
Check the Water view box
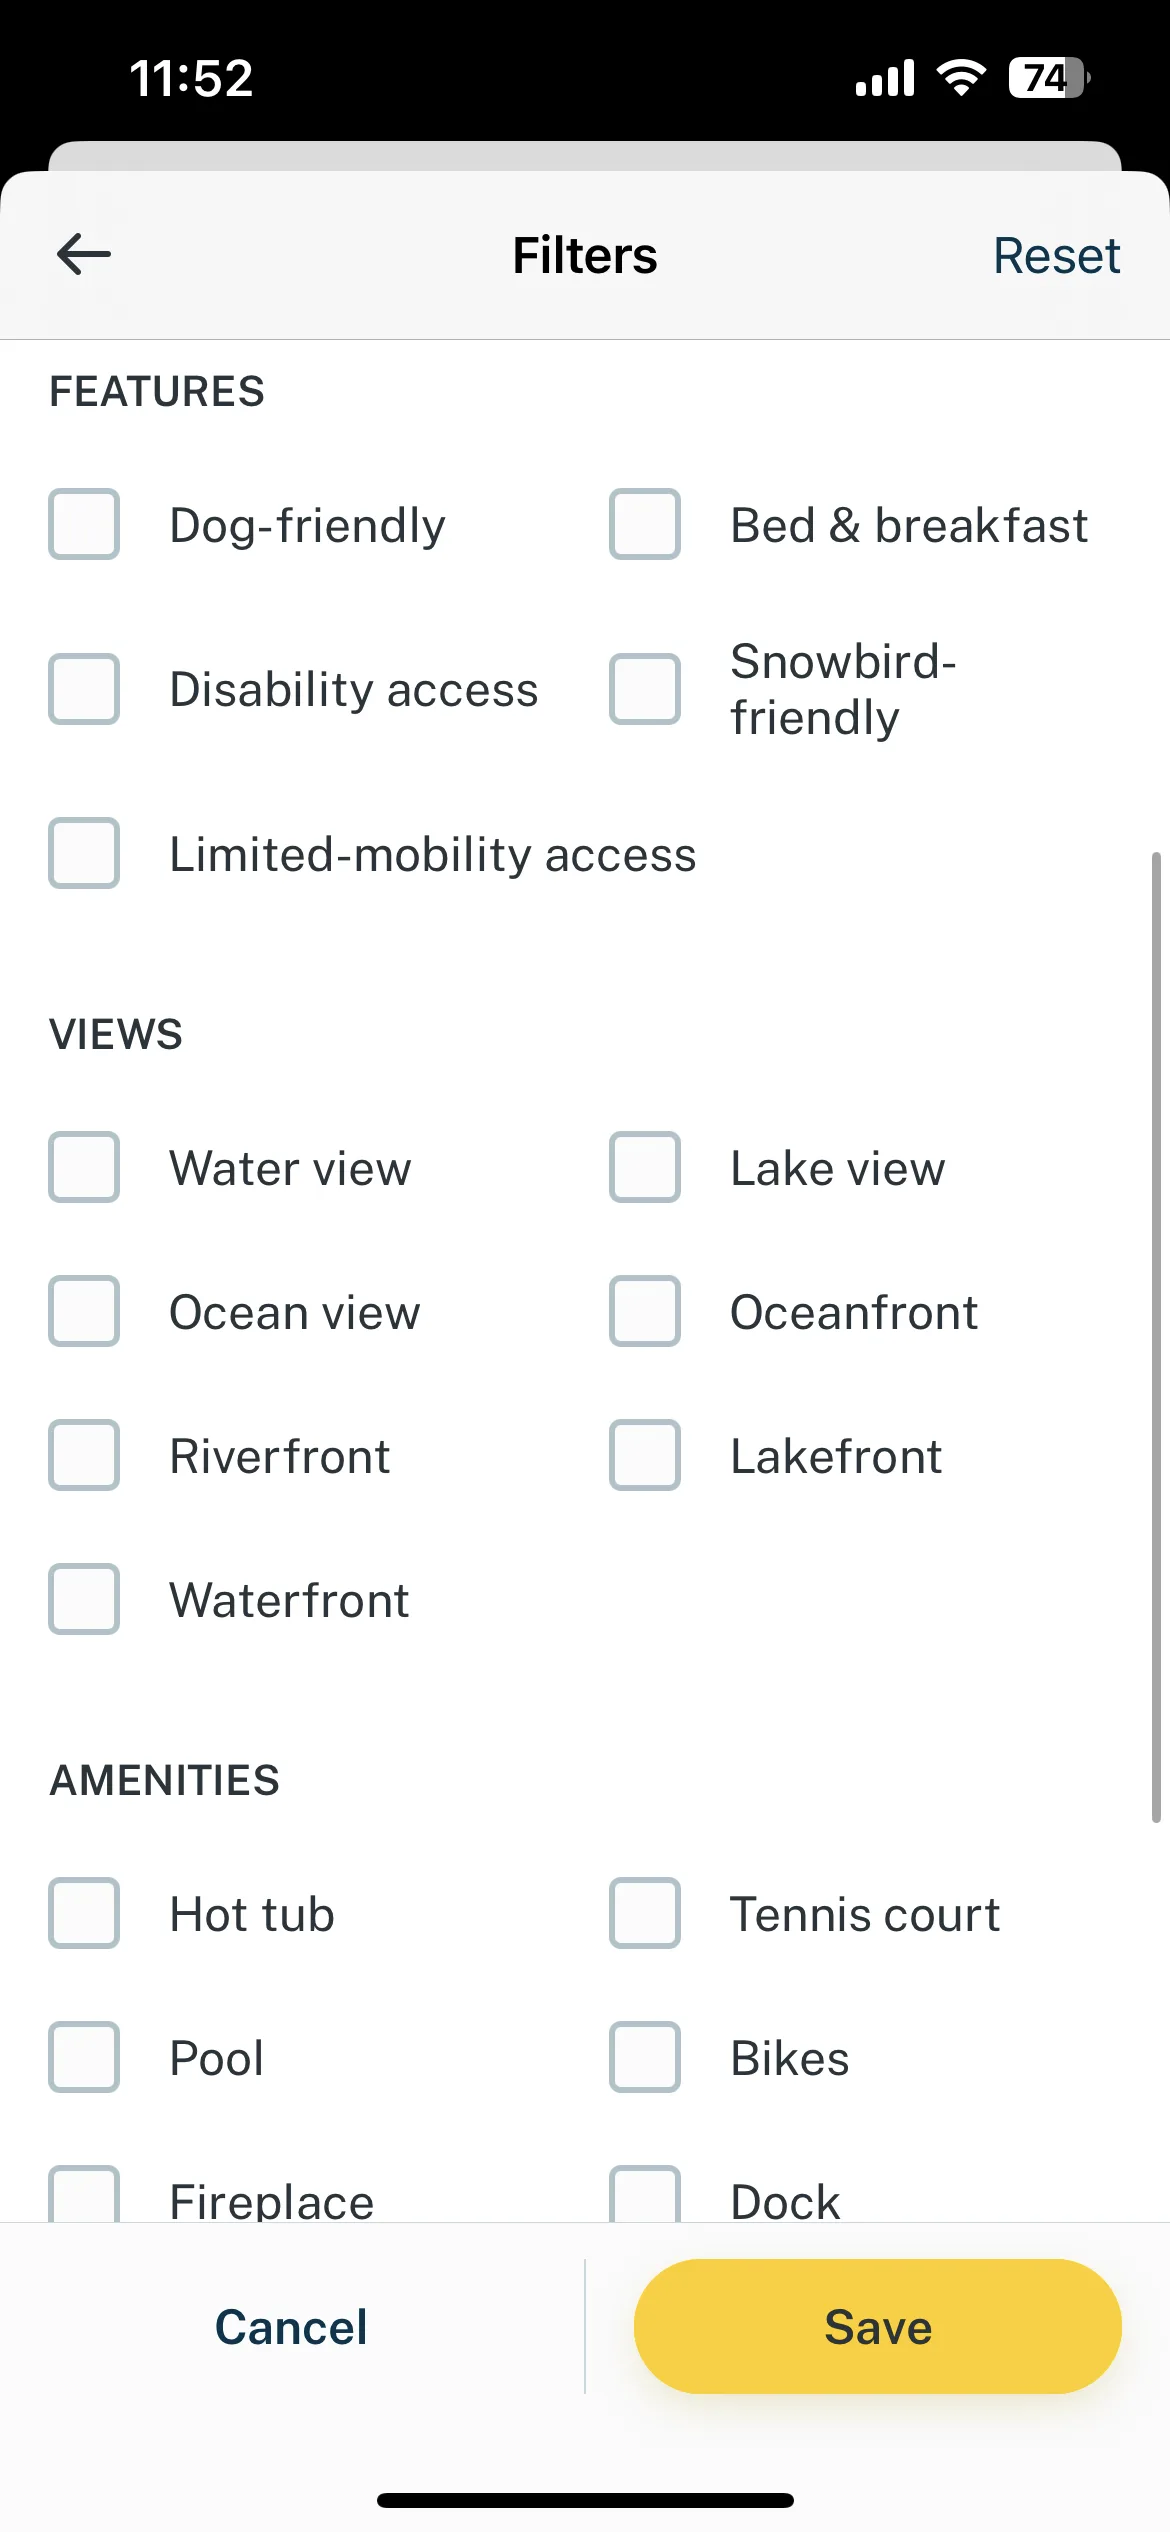84,1167
